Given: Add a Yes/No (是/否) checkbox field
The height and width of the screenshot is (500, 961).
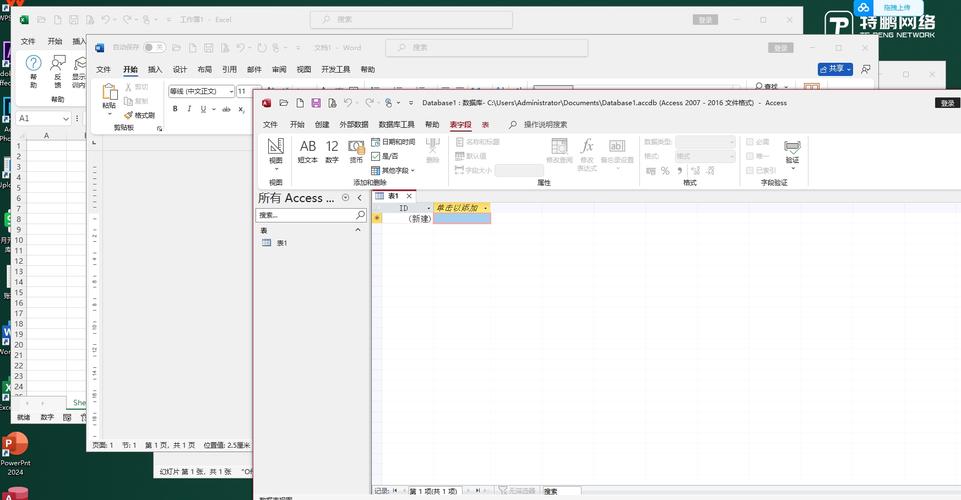Looking at the screenshot, I should pyautogui.click(x=386, y=156).
